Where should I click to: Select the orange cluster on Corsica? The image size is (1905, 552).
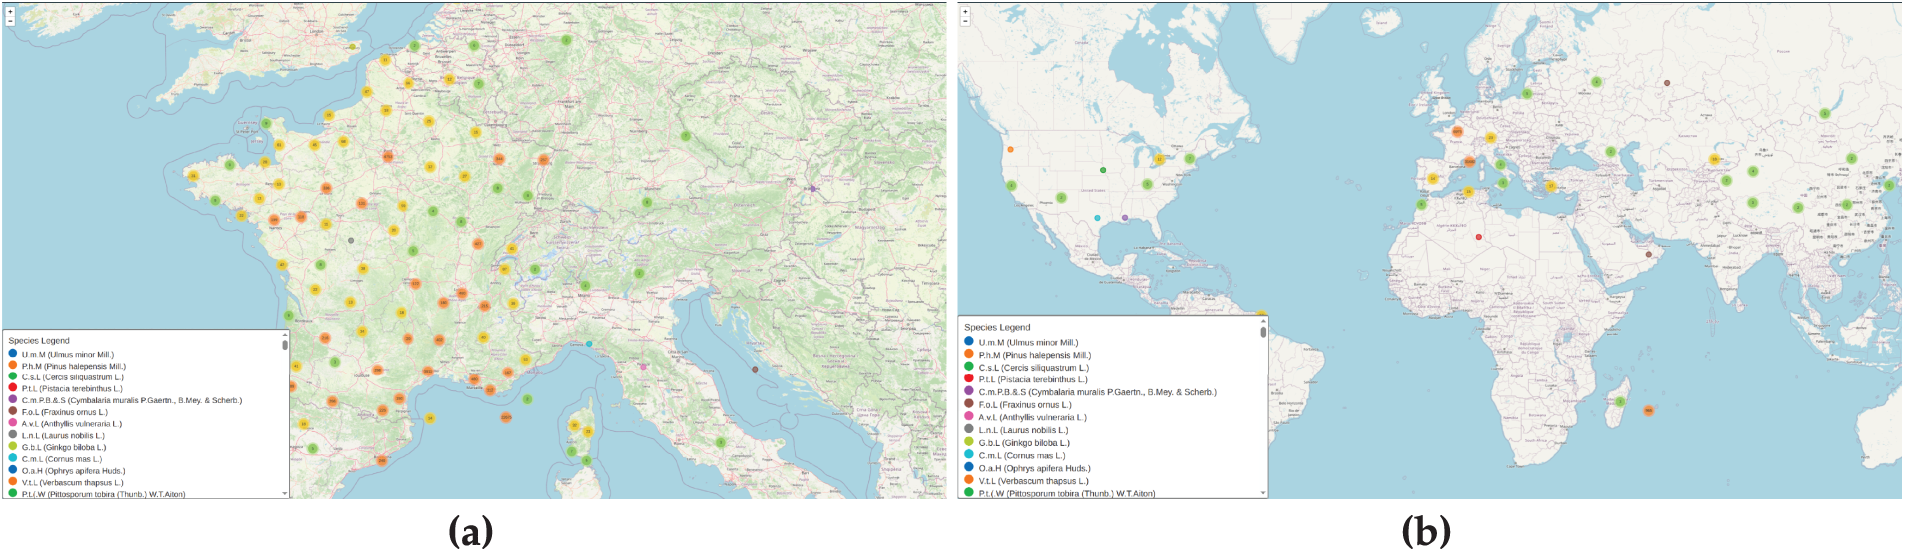574,425
